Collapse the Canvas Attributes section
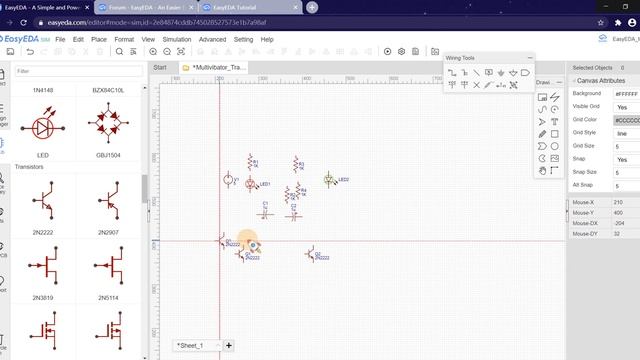 (574, 81)
